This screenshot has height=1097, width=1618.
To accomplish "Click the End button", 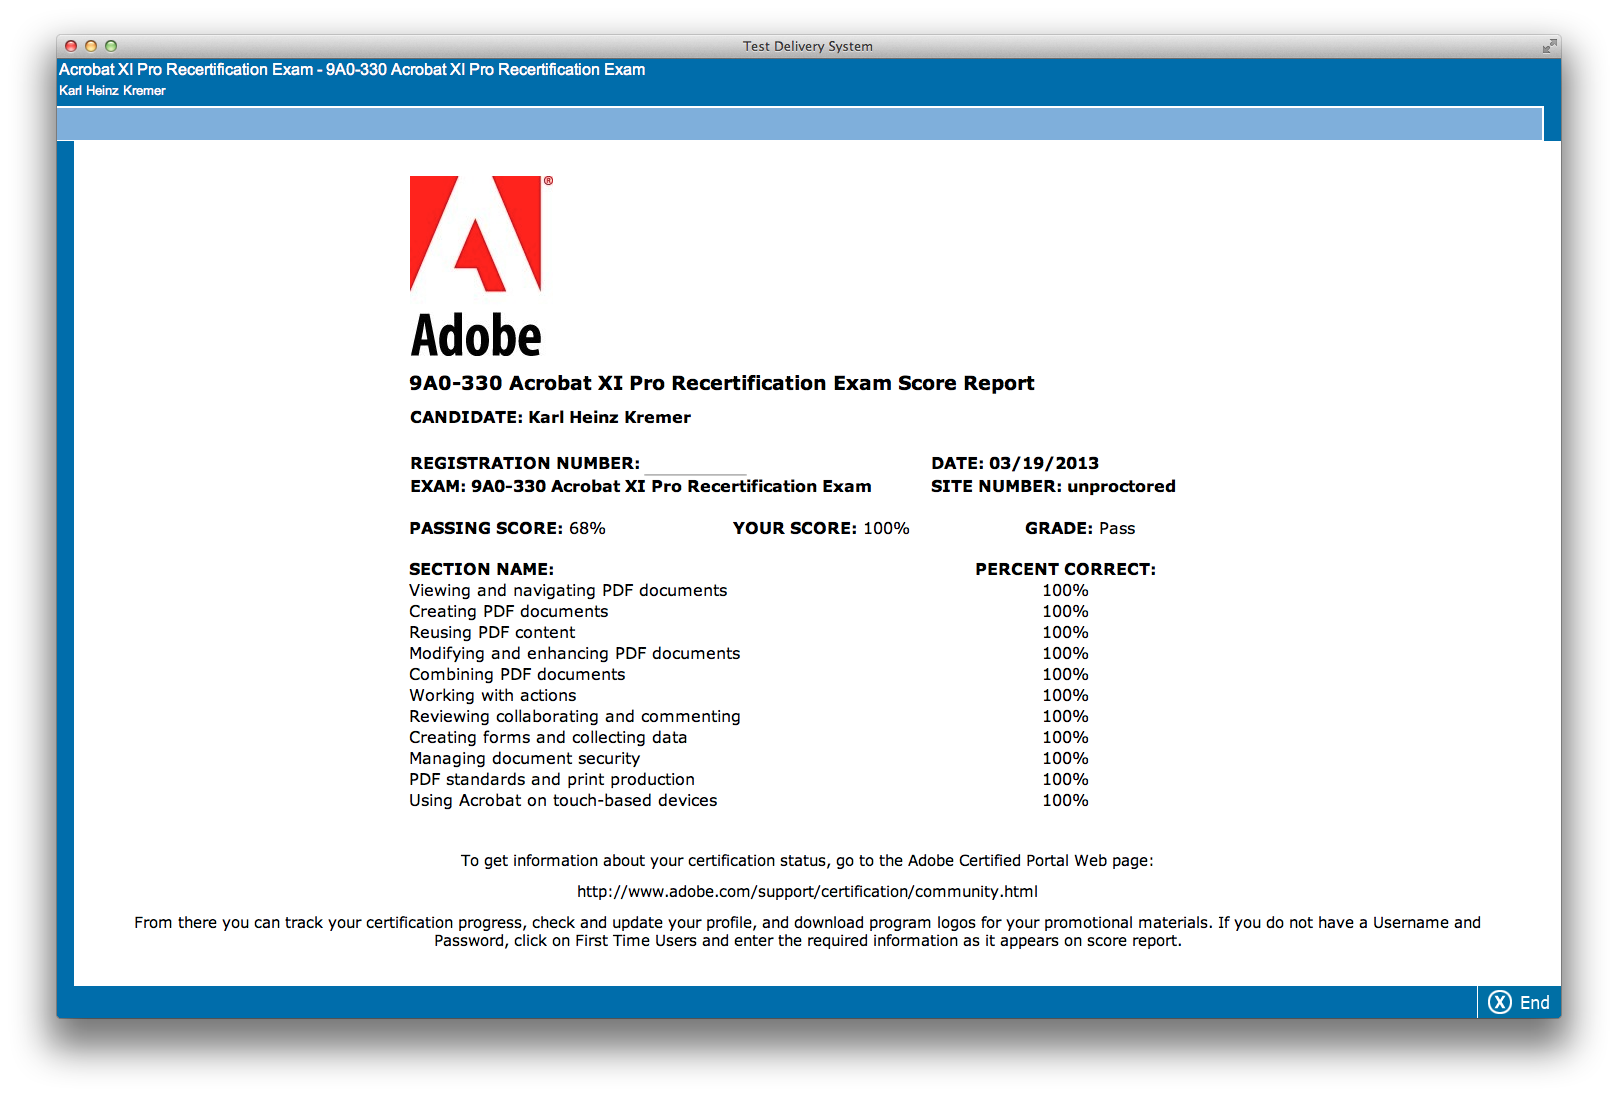I will [1519, 1002].
